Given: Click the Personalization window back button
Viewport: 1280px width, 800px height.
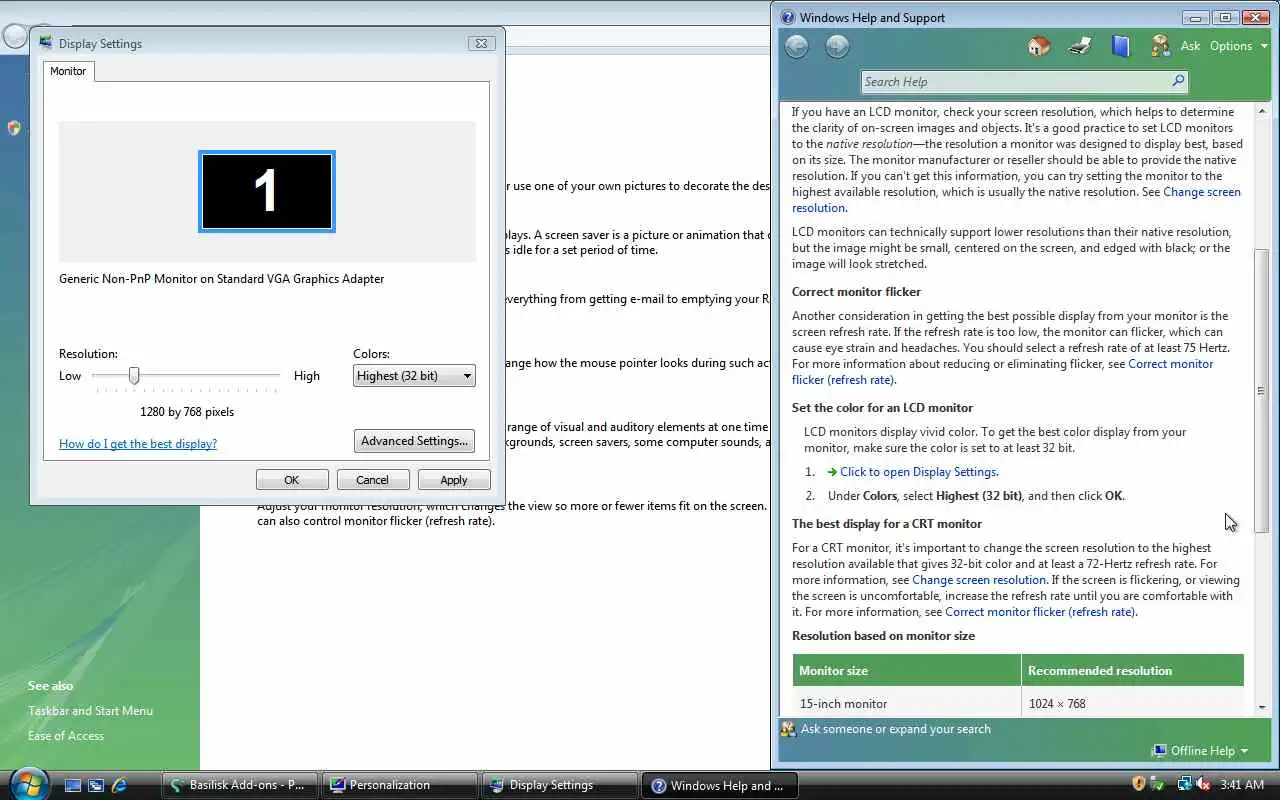Looking at the screenshot, I should [14, 37].
